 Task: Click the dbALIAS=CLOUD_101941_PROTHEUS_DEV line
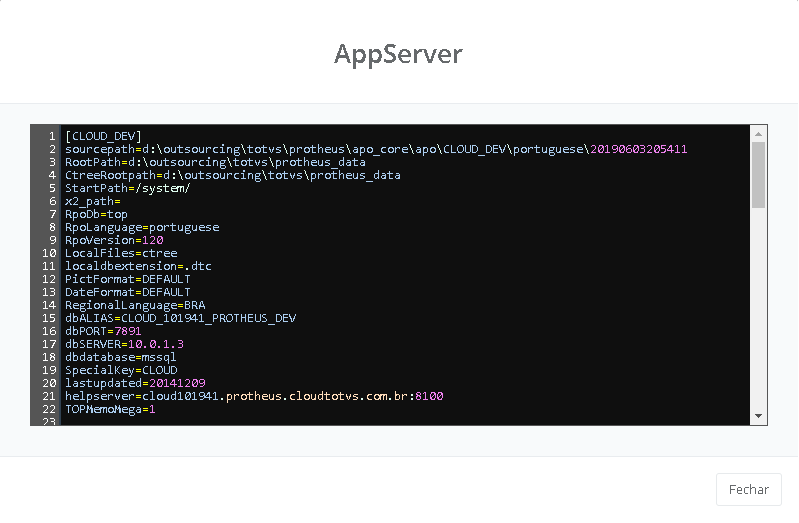tap(180, 318)
